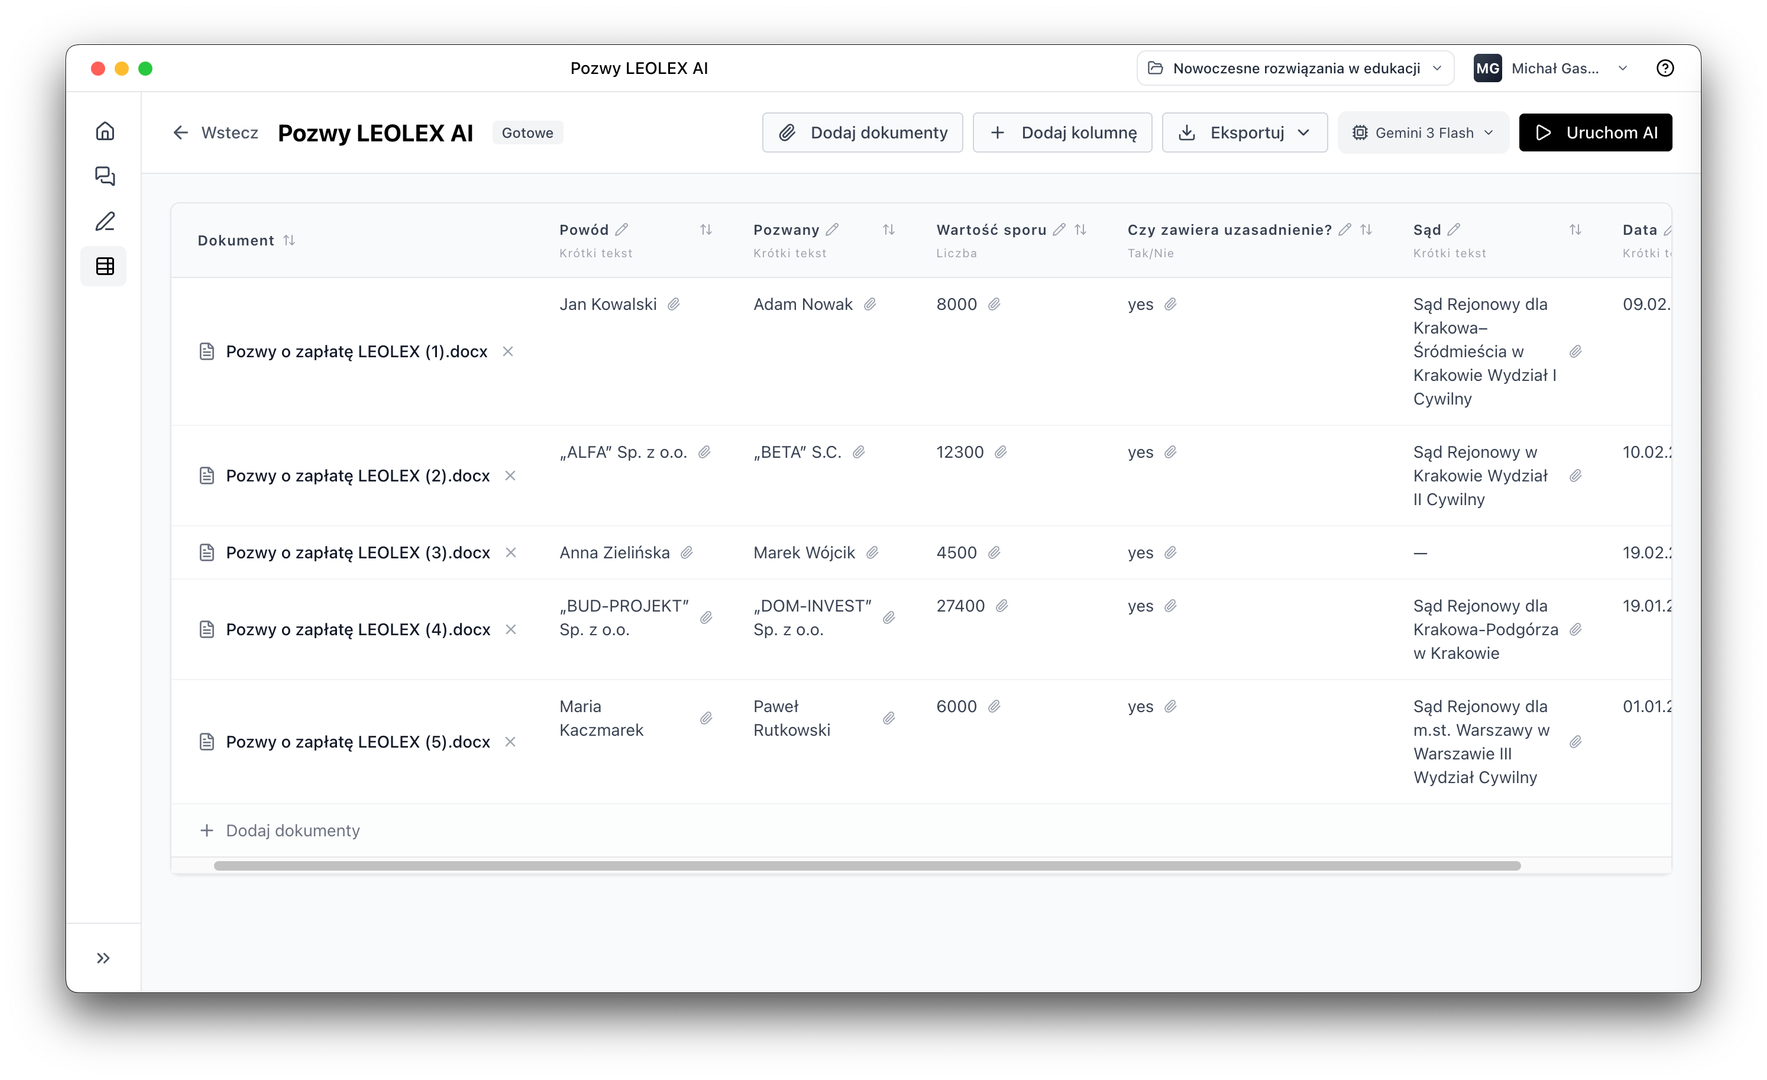The width and height of the screenshot is (1767, 1080).
Task: Toggle sorting on the Wartość sporu column
Action: pyautogui.click(x=1081, y=228)
